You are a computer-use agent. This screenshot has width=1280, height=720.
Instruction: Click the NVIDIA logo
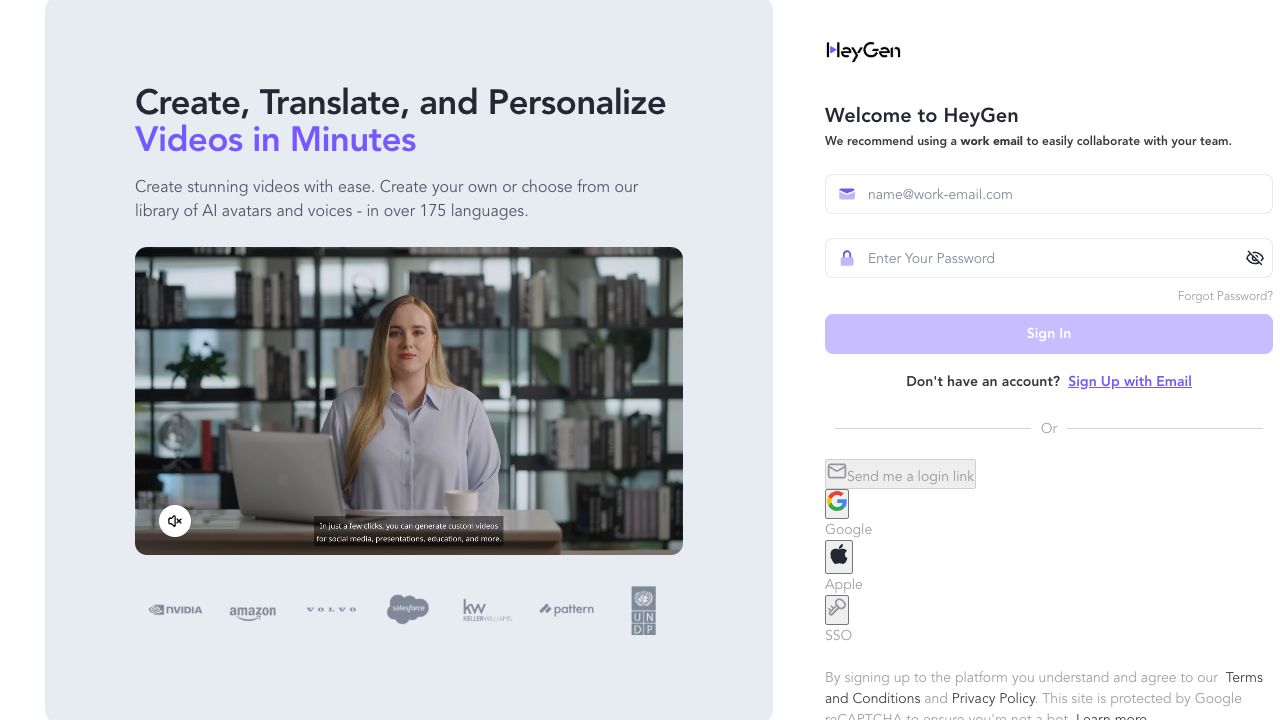click(176, 610)
